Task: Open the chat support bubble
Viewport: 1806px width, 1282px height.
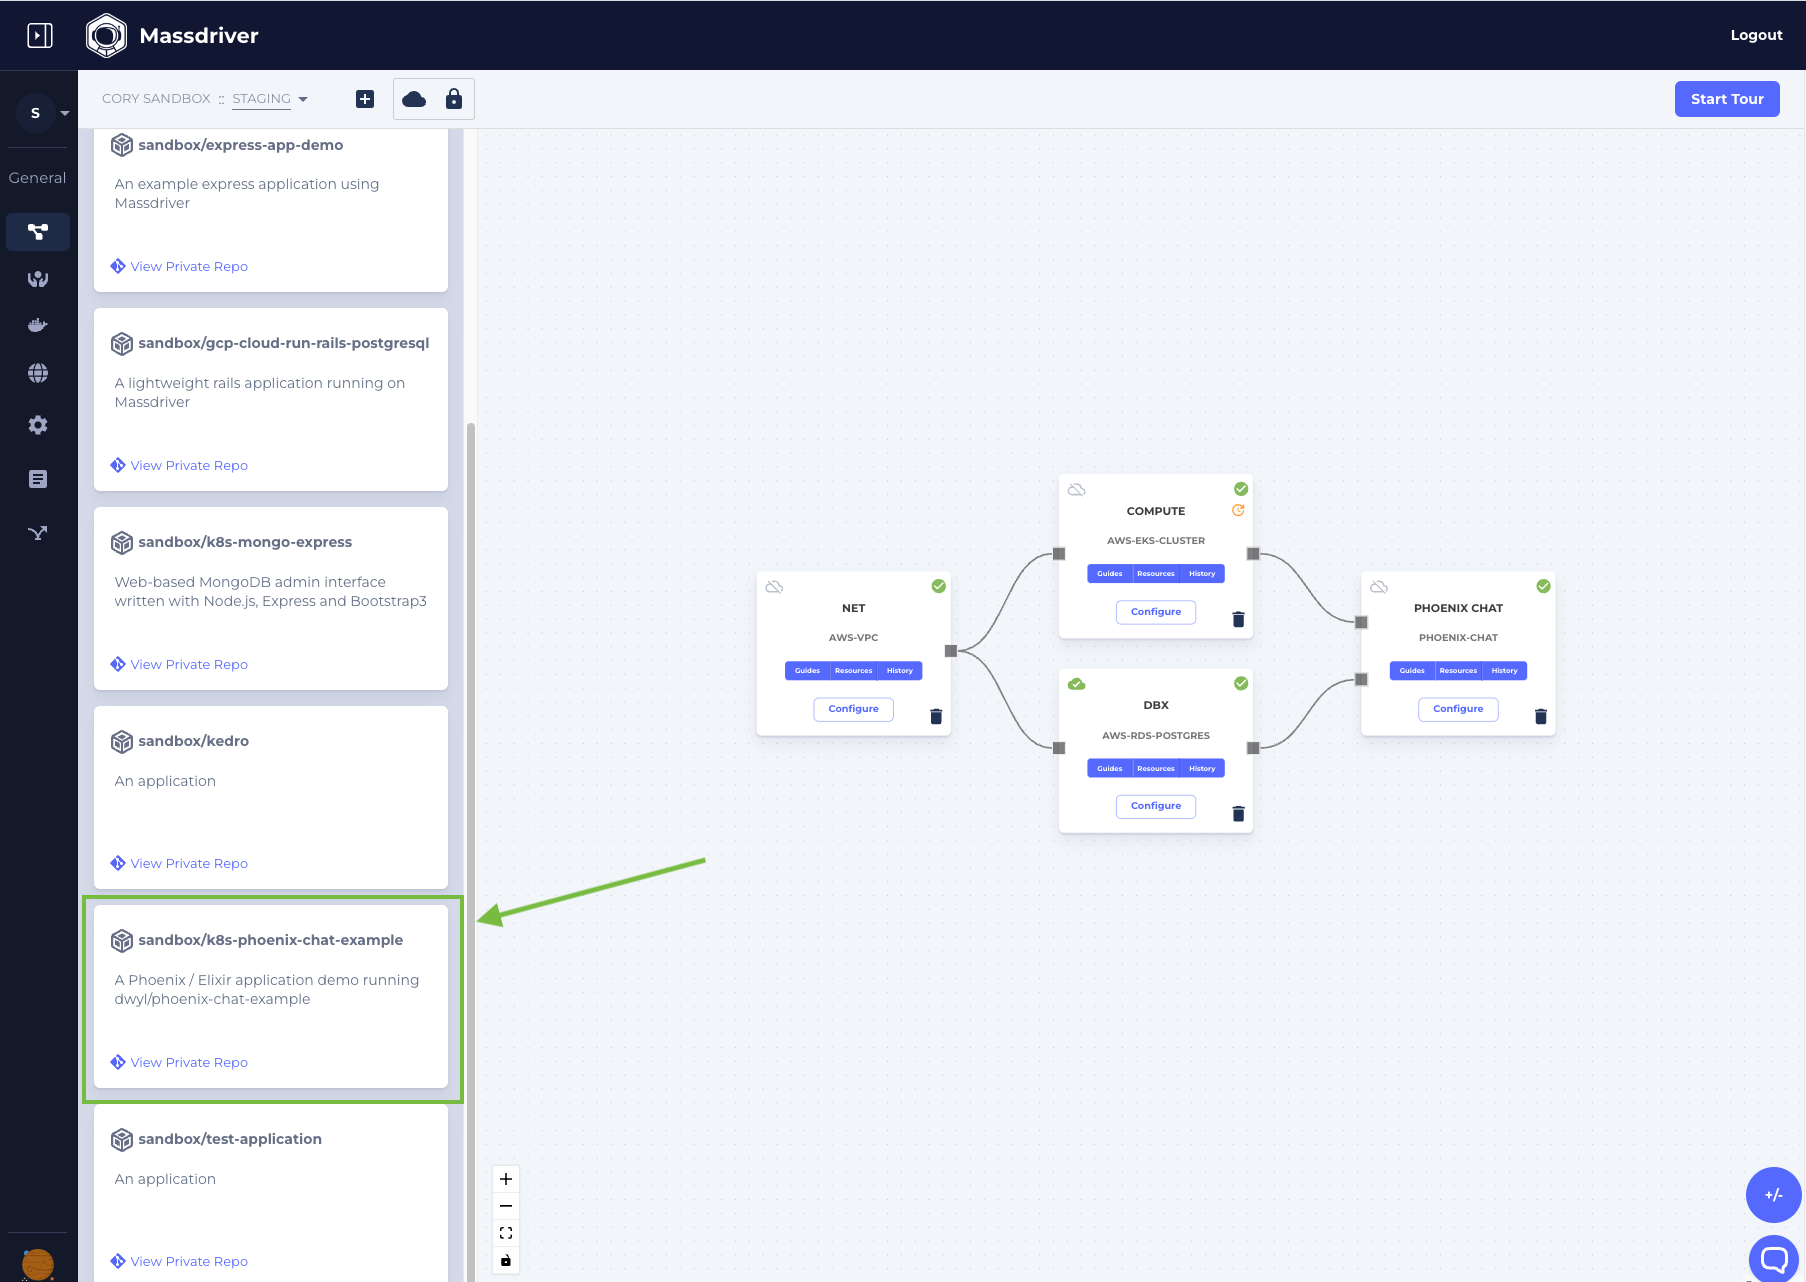Action: [x=1774, y=1258]
